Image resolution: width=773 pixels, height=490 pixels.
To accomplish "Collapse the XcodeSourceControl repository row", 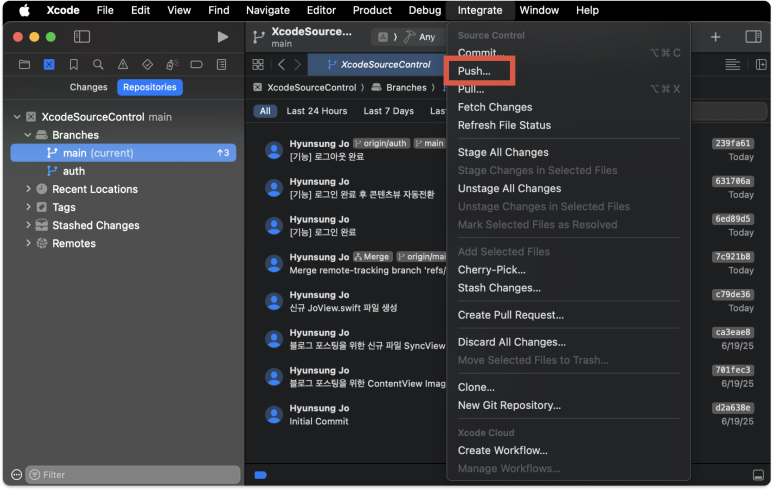I will click(x=17, y=117).
